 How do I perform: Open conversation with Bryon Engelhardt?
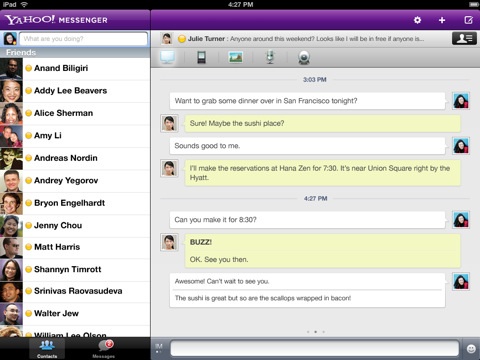point(75,203)
